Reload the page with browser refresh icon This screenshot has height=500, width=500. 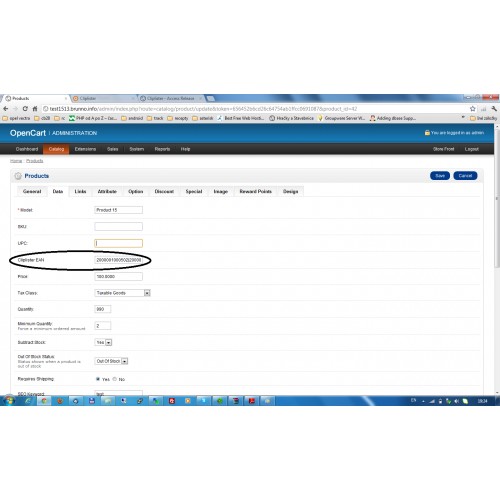click(25, 109)
